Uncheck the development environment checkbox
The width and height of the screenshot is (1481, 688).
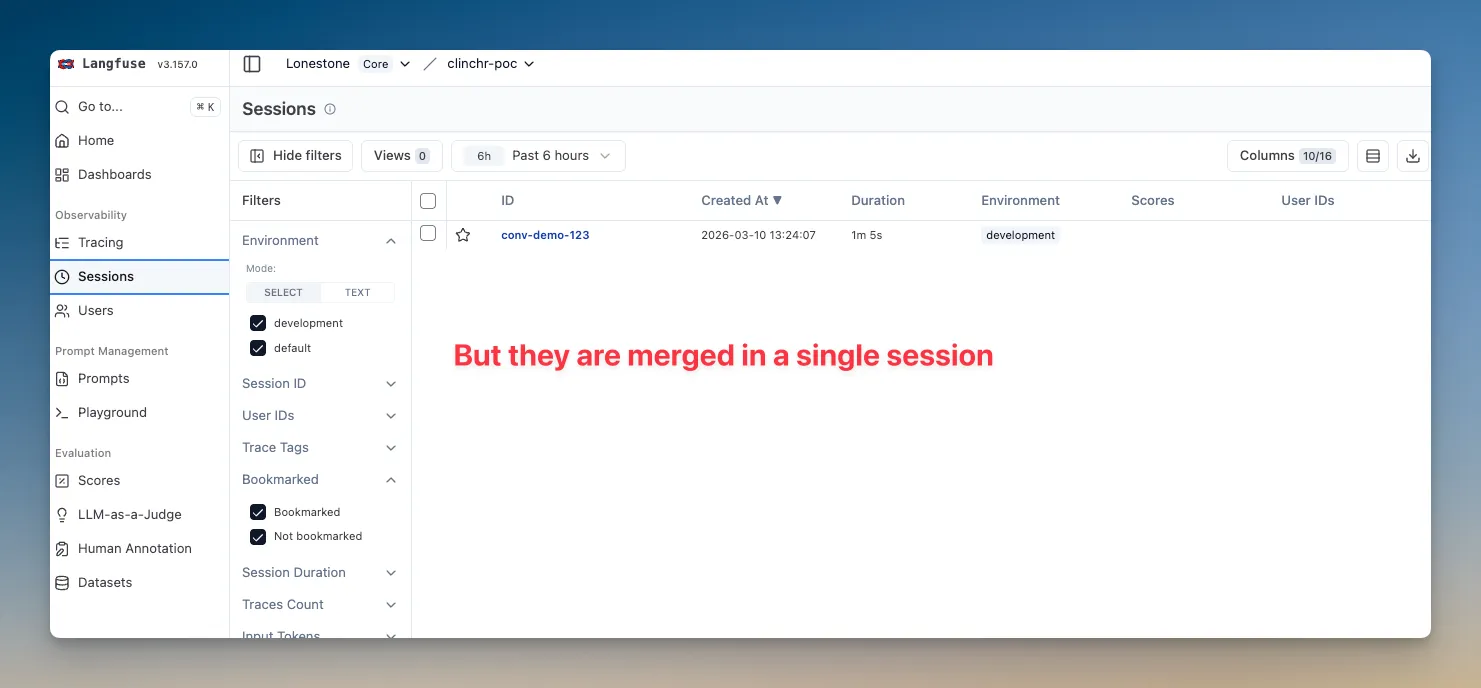tap(258, 323)
